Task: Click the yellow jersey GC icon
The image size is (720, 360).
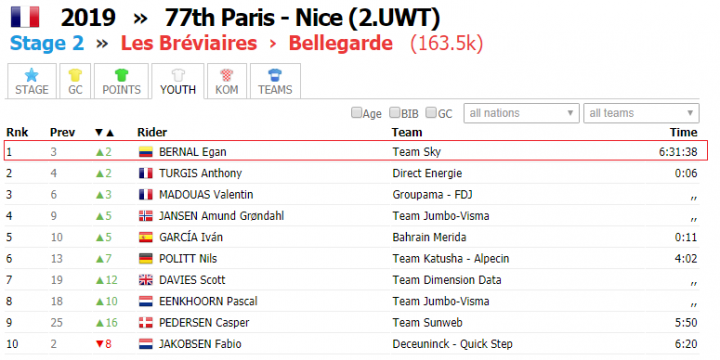Action: (75, 75)
